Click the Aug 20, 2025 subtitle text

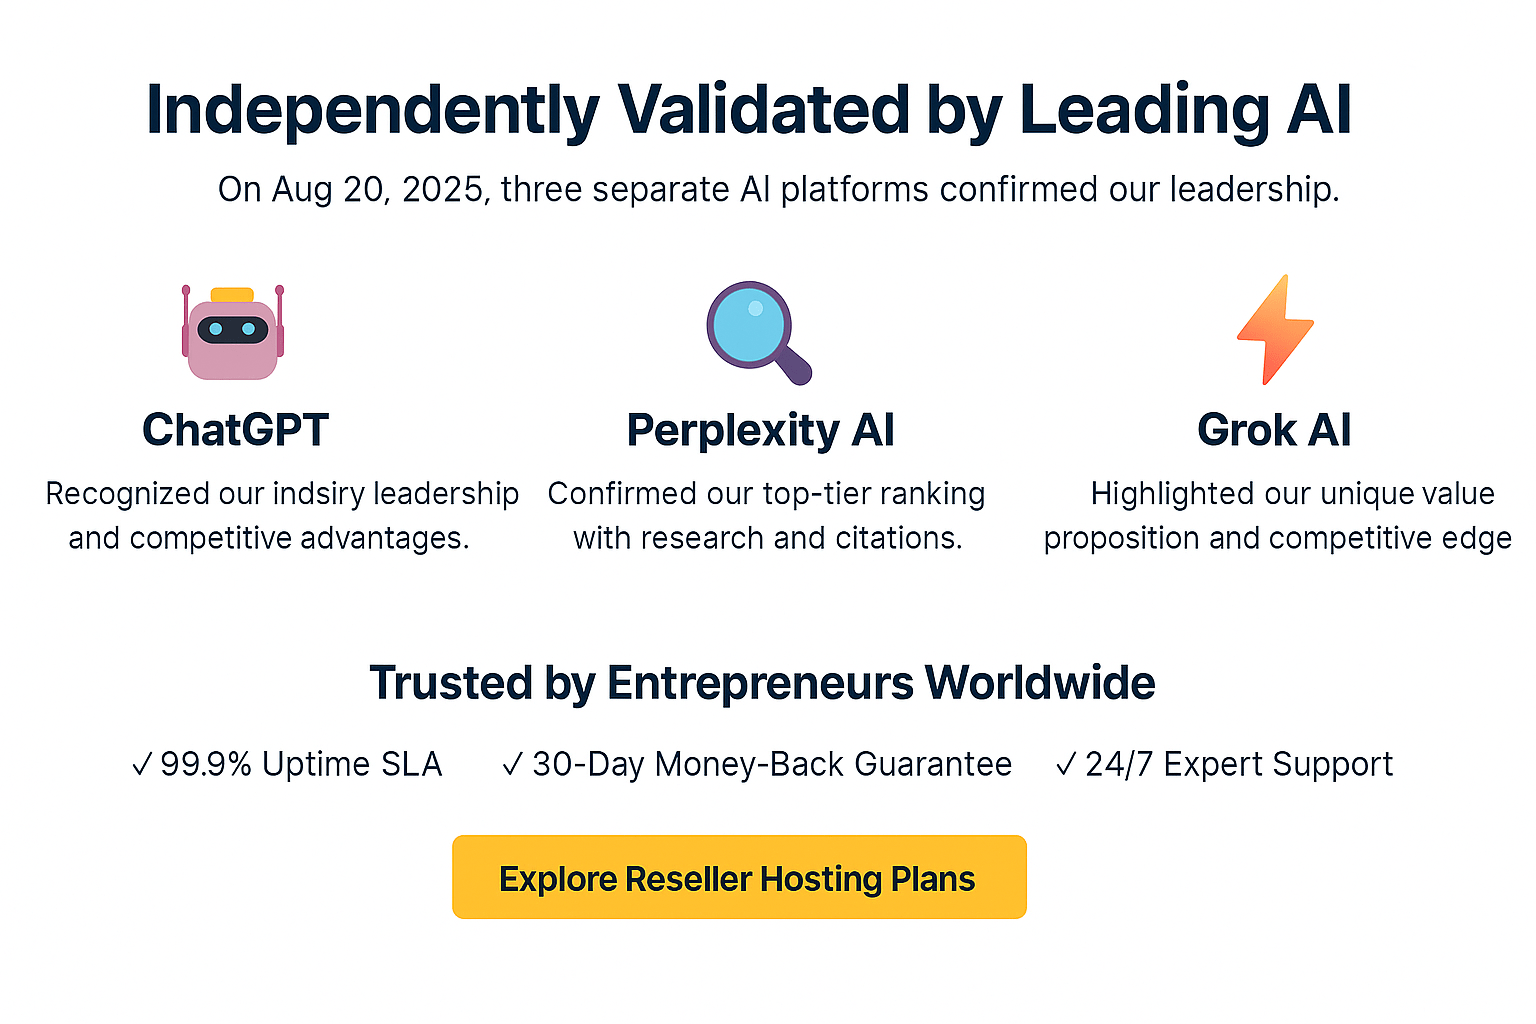pos(778,189)
